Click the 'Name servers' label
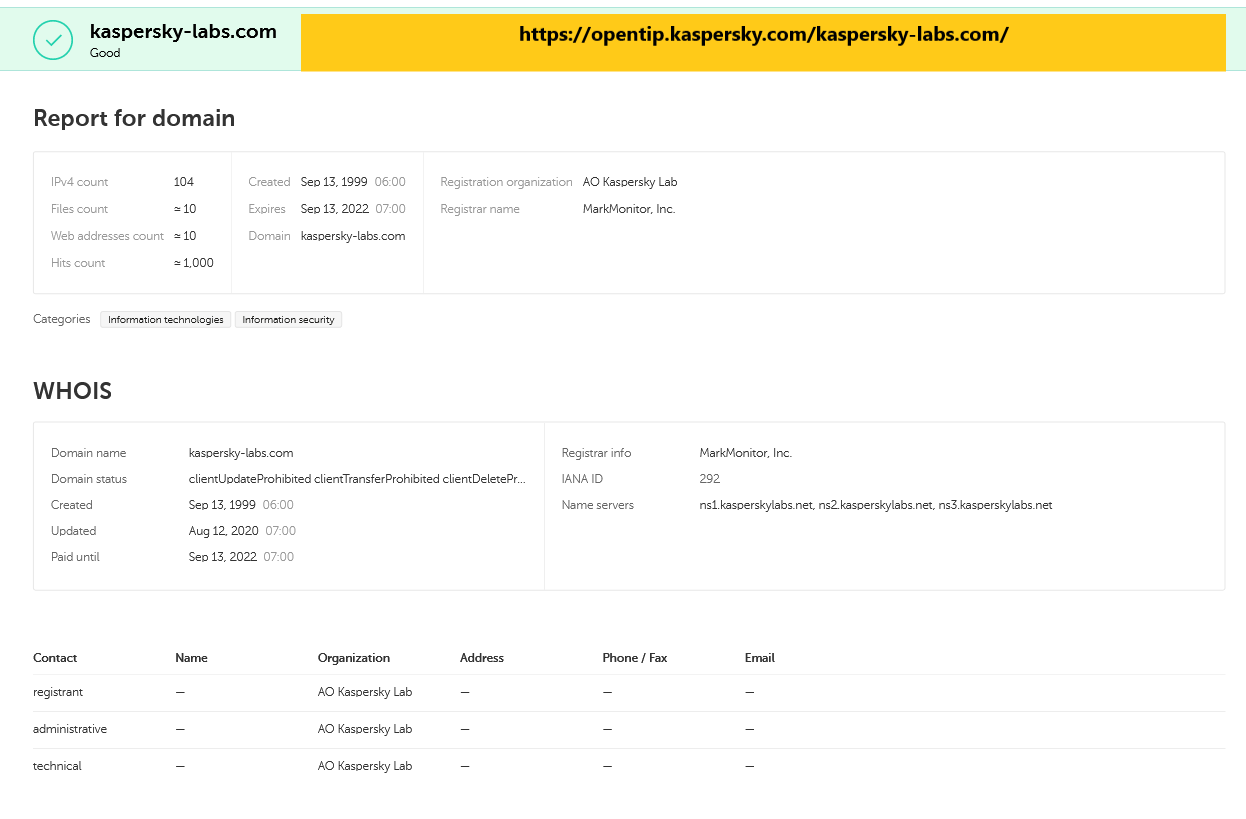 pyautogui.click(x=598, y=505)
